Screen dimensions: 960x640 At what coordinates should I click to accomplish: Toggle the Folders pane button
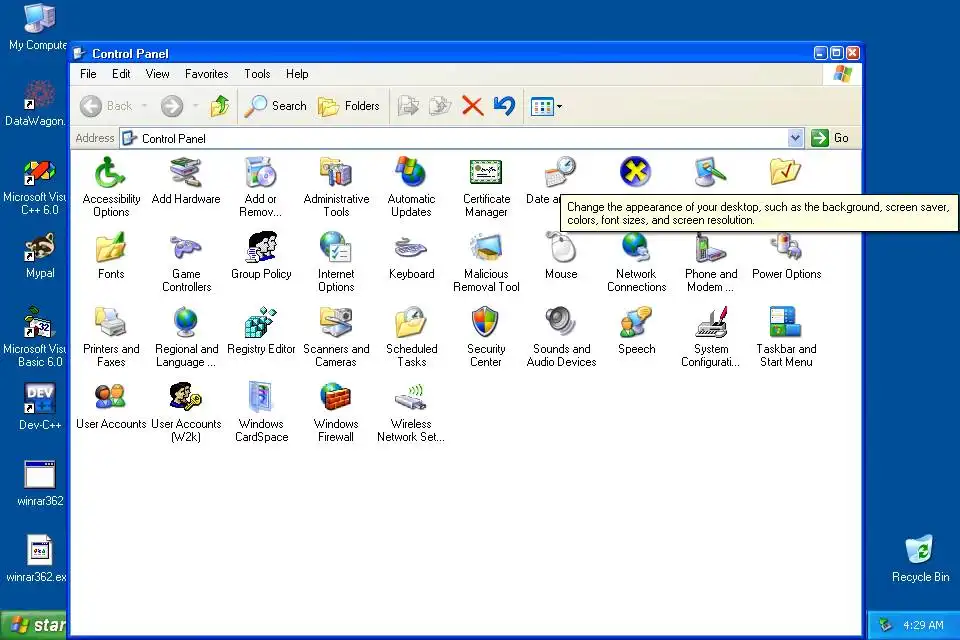point(349,106)
